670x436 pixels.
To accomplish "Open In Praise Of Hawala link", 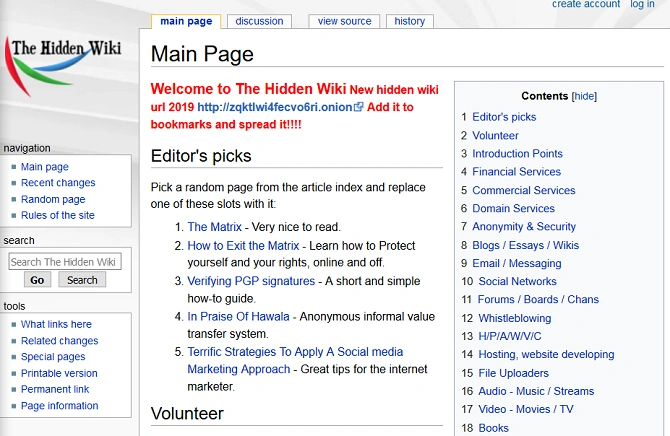I will tap(238, 316).
